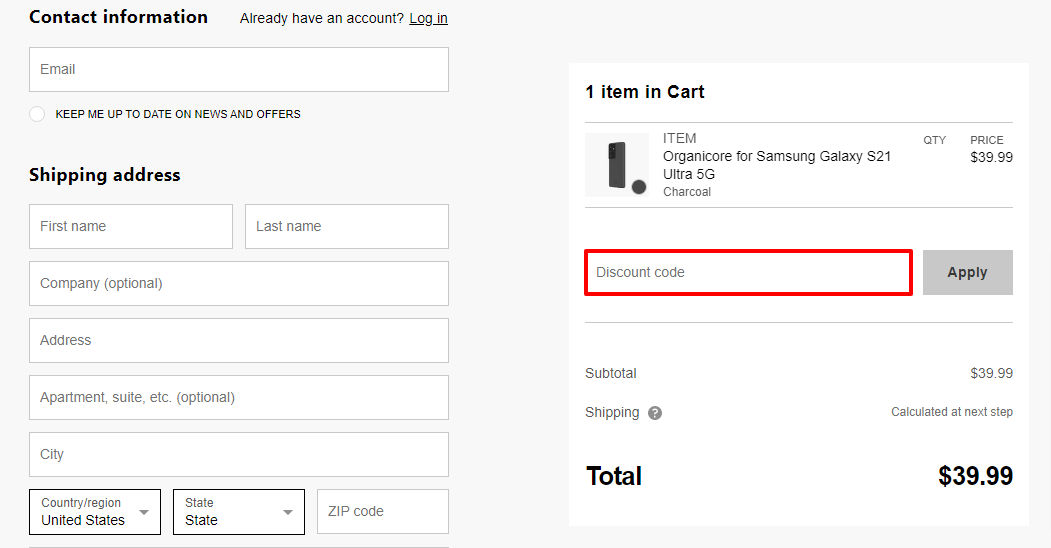1051x548 pixels.
Task: Click the Apply discount button
Action: coord(967,273)
